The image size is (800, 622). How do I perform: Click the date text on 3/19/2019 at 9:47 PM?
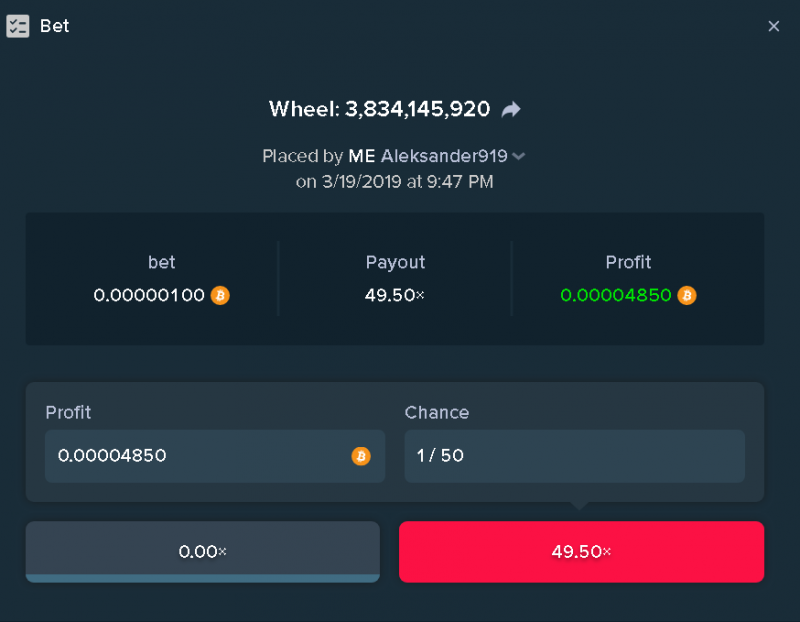(x=394, y=182)
